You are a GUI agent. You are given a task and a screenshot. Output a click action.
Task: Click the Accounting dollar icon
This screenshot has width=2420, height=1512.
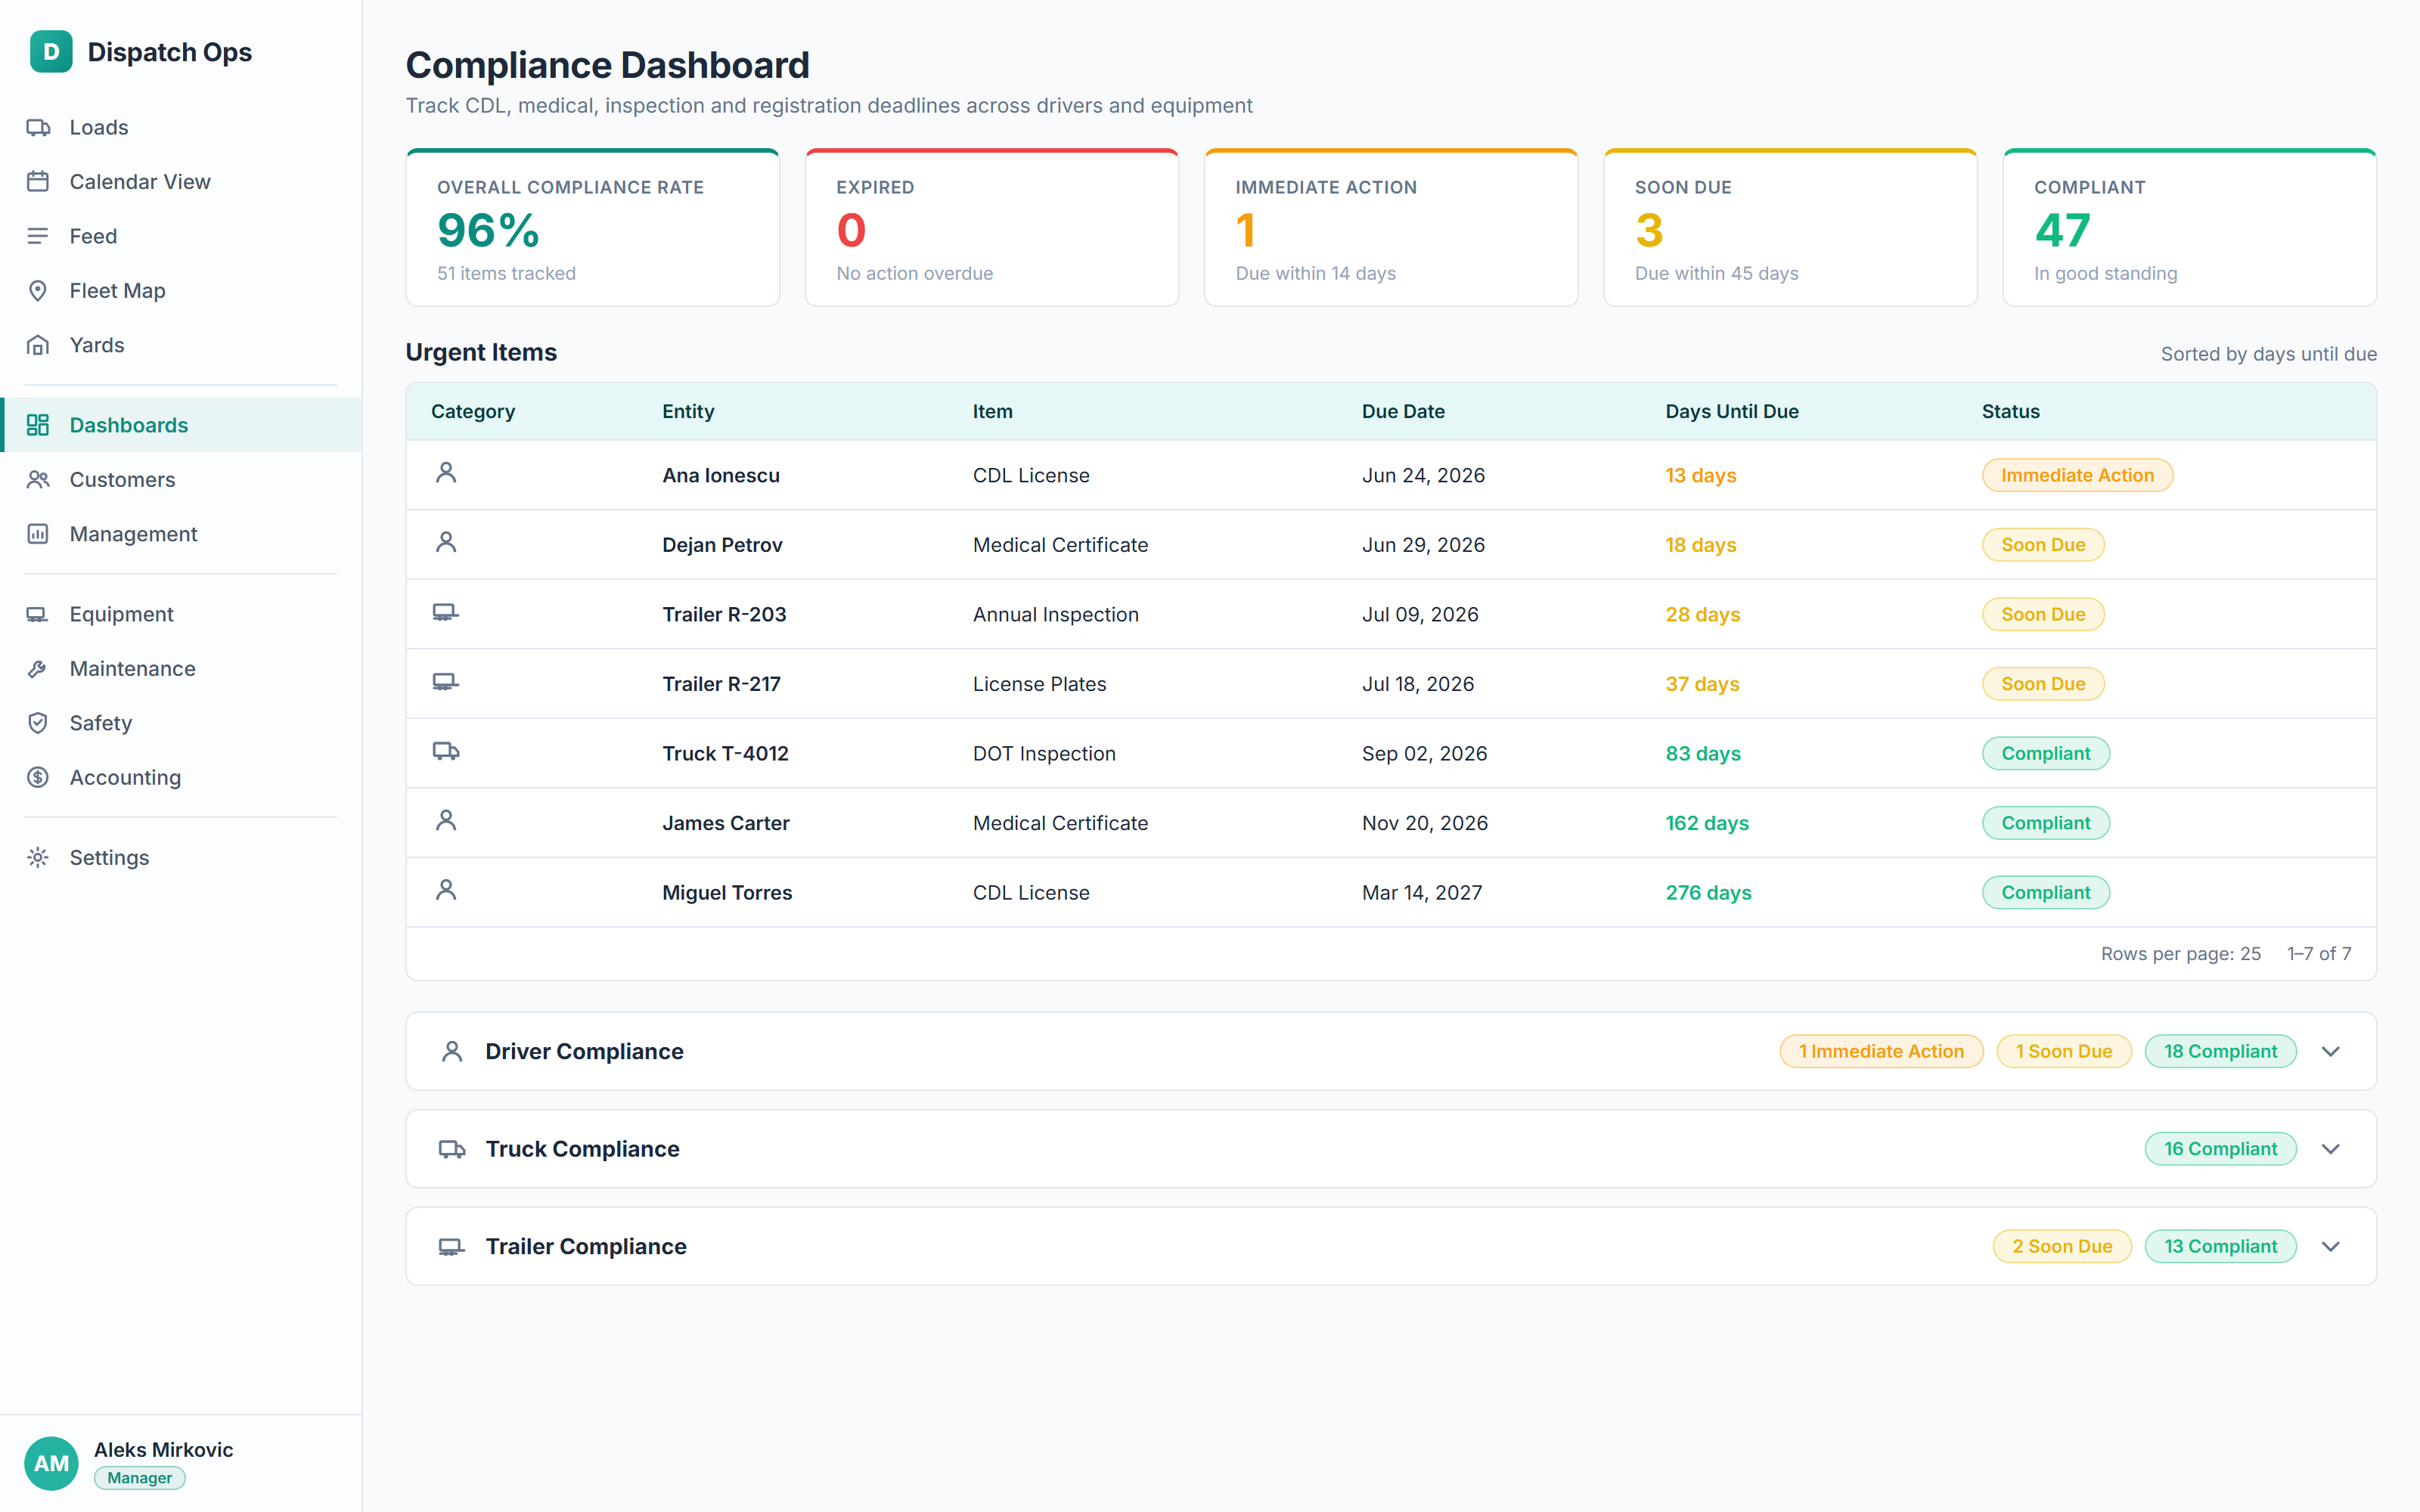click(38, 778)
